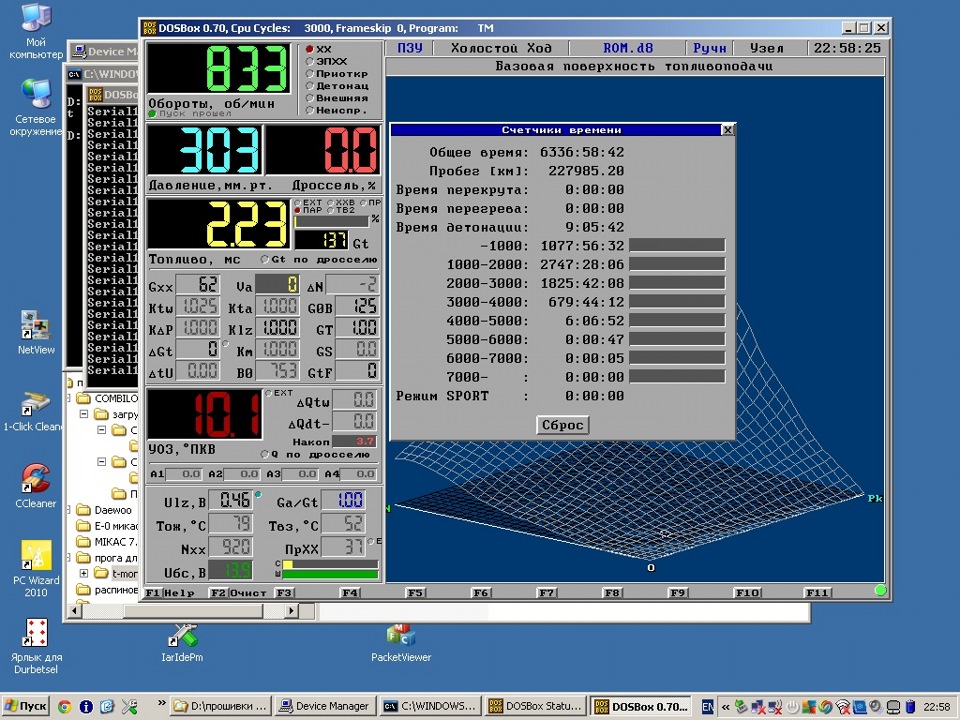This screenshot has height=720, width=960.
Task: Select the ЭПХХ mode radio button
Action: pyautogui.click(x=310, y=61)
